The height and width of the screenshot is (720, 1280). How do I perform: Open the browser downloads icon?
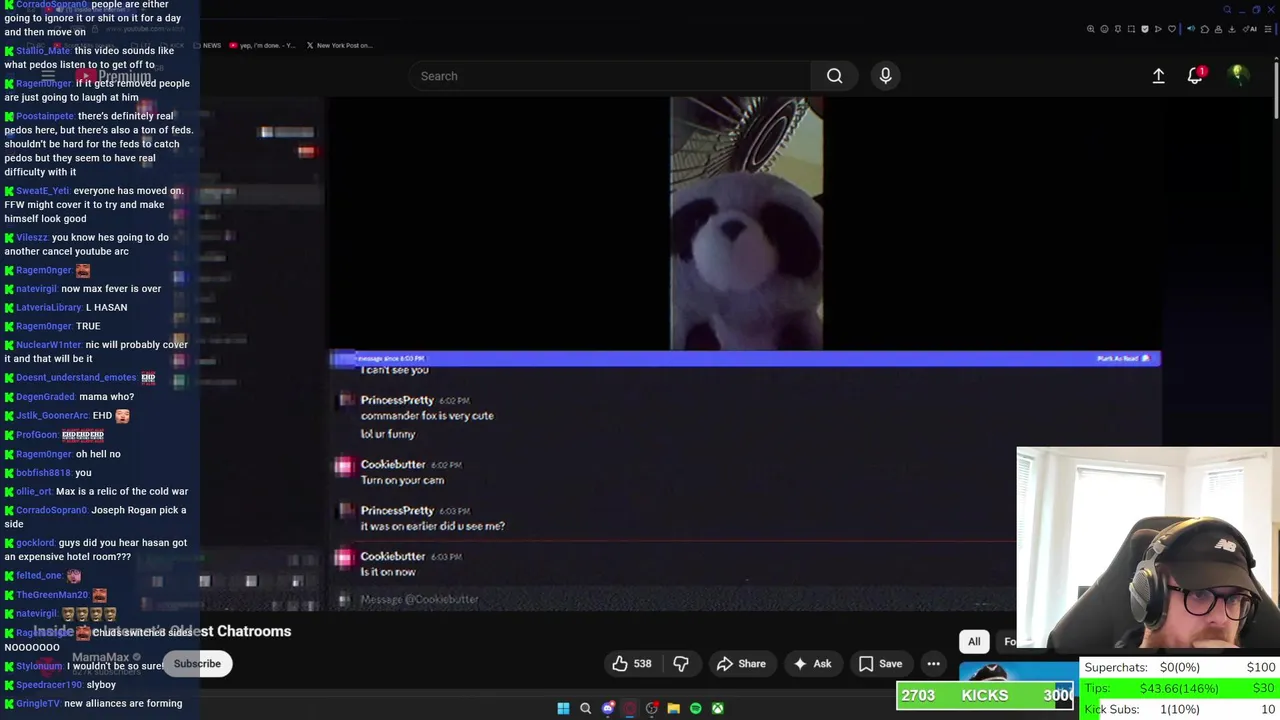[x=1232, y=29]
